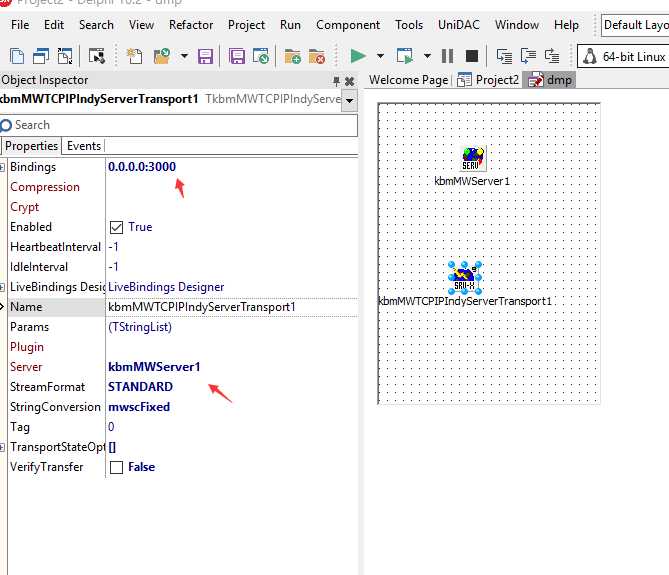Click the Server value kbmMWServer1
The height and width of the screenshot is (575, 669).
pos(154,367)
